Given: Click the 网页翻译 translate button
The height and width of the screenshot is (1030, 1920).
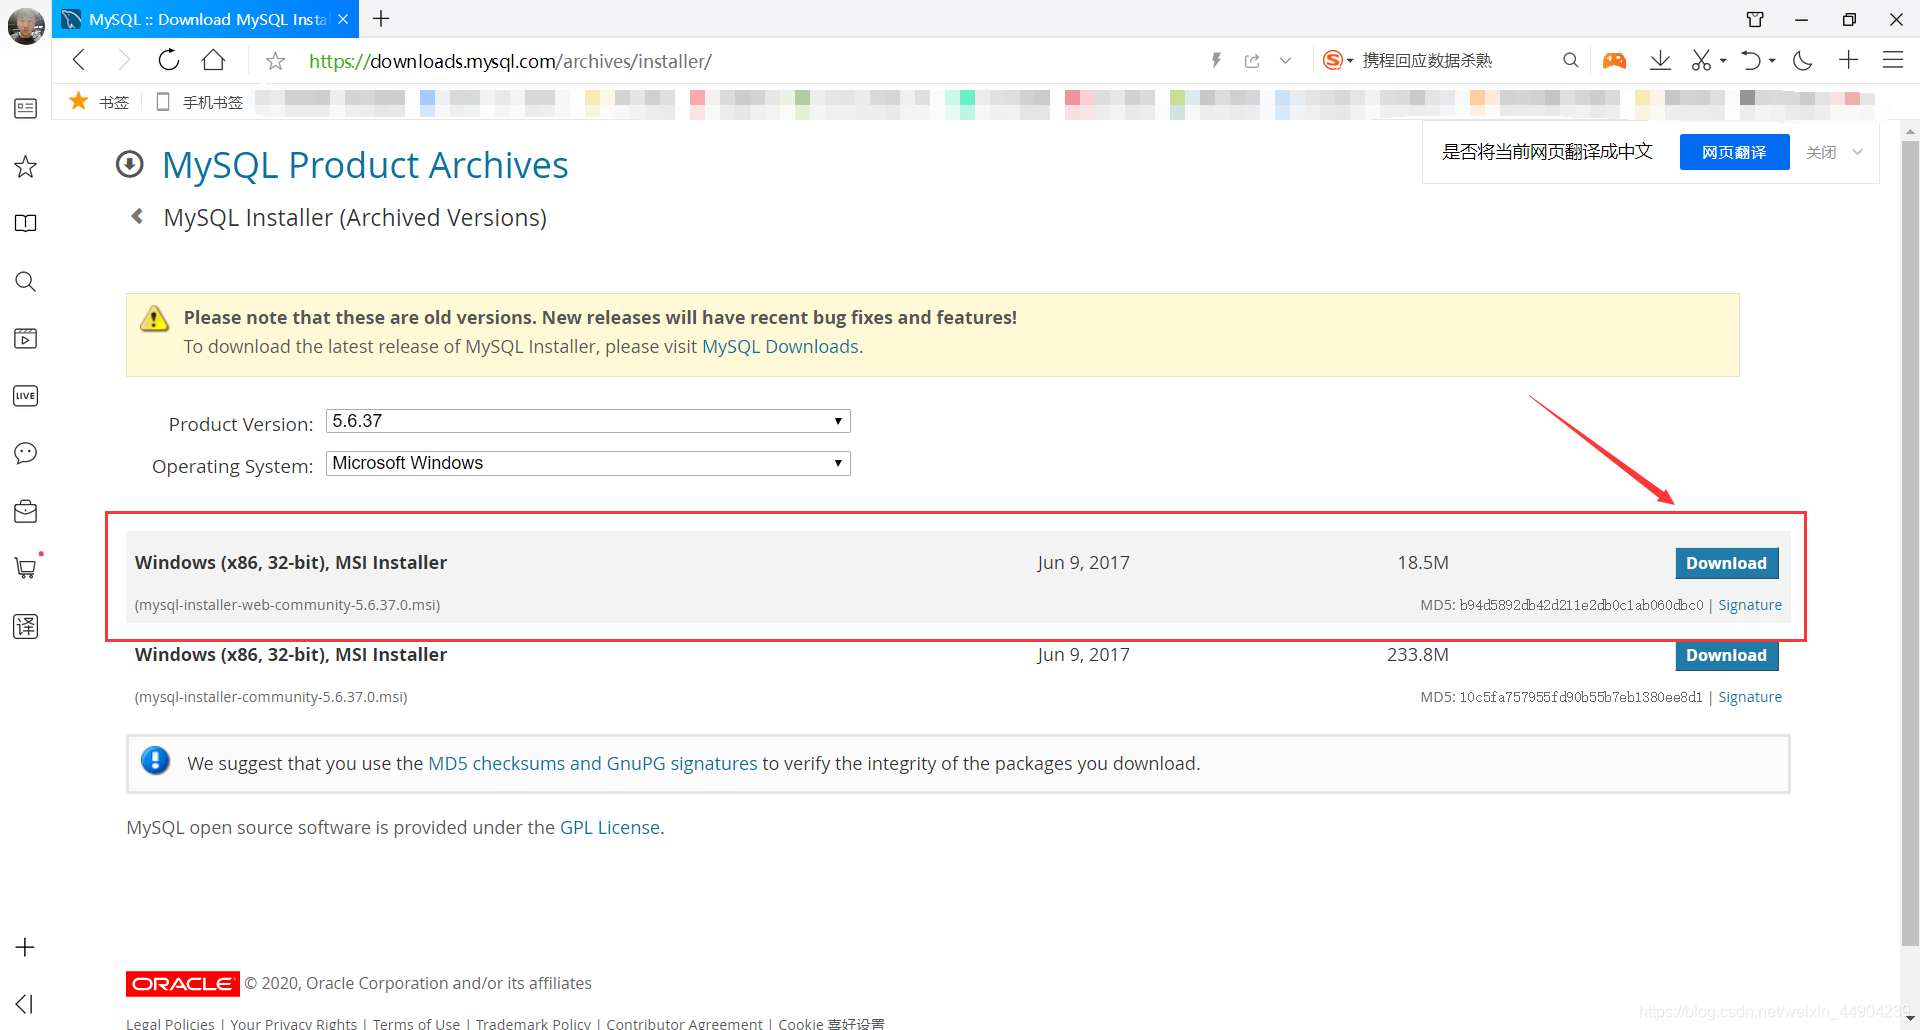Looking at the screenshot, I should point(1734,152).
